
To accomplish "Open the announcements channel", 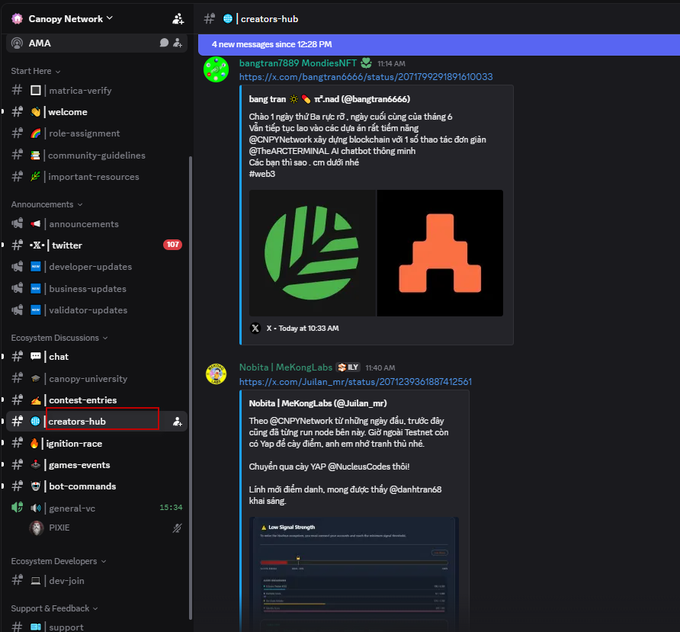I will click(96, 224).
